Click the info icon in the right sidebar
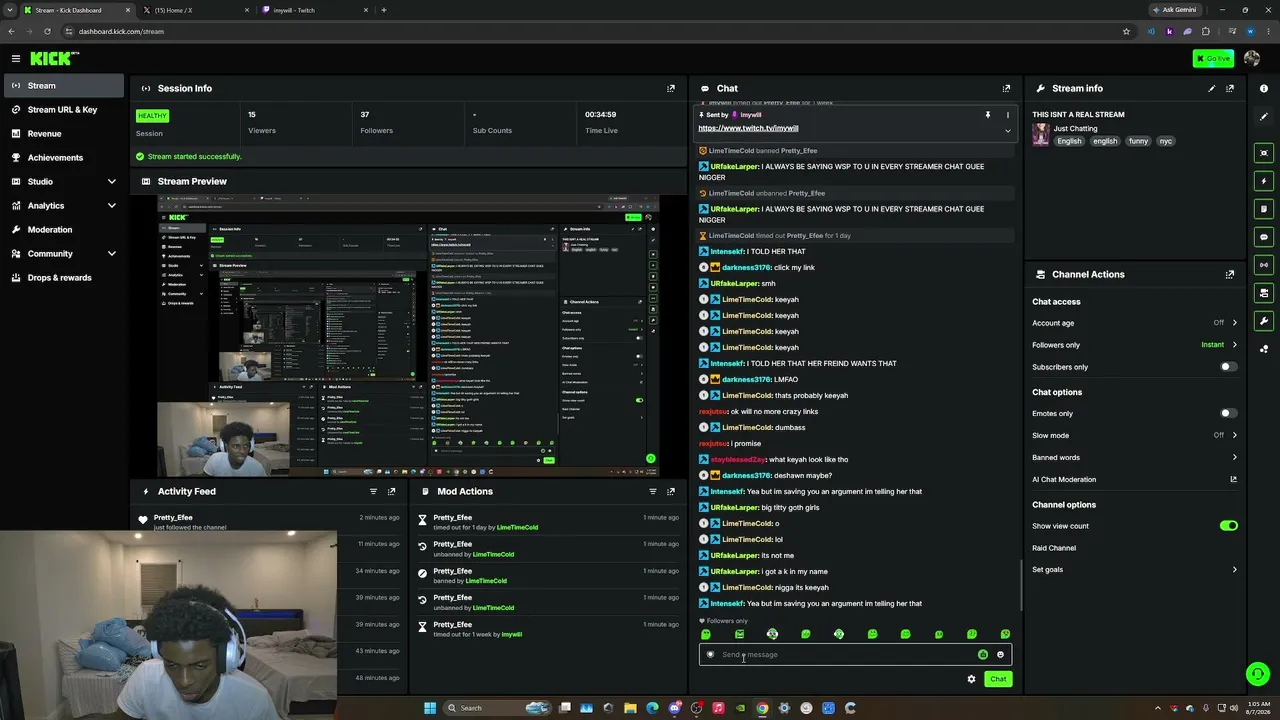Viewport: 1280px width, 720px height. tap(1264, 89)
